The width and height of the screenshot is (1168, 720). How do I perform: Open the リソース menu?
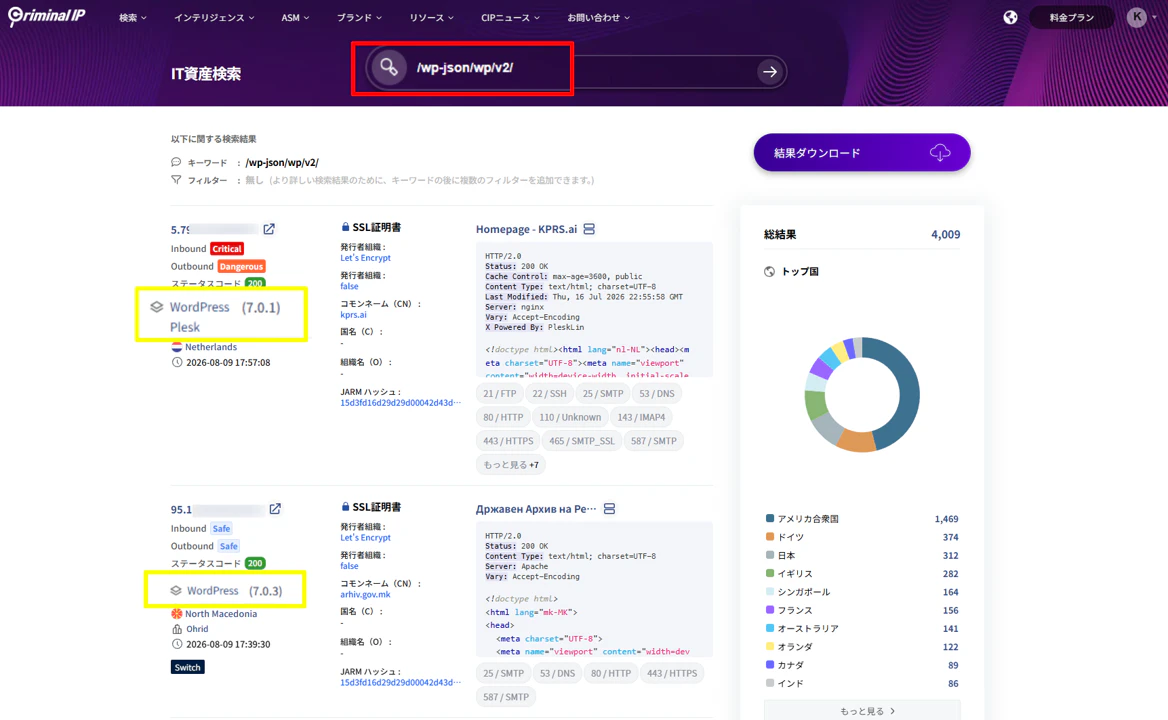point(431,17)
